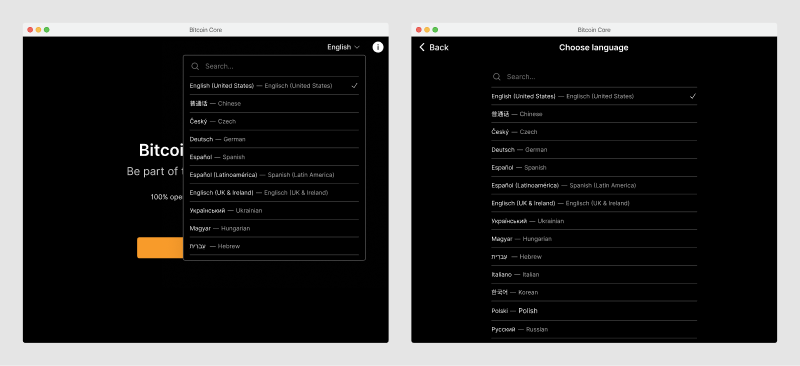Select Español — Spanish in dropdown
The height and width of the screenshot is (366, 800).
pyautogui.click(x=274, y=157)
